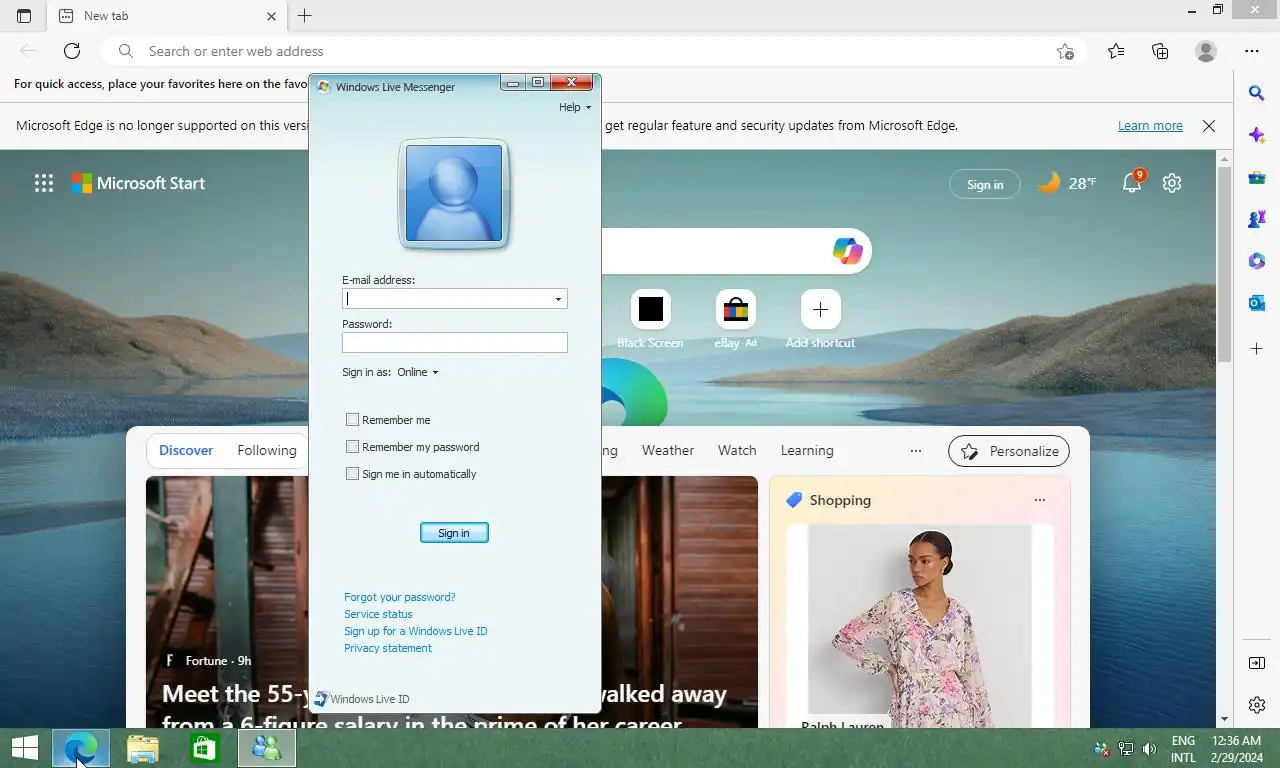The width and height of the screenshot is (1280, 768).
Task: Open the Collections icon in Edge toolbar
Action: (x=1160, y=51)
